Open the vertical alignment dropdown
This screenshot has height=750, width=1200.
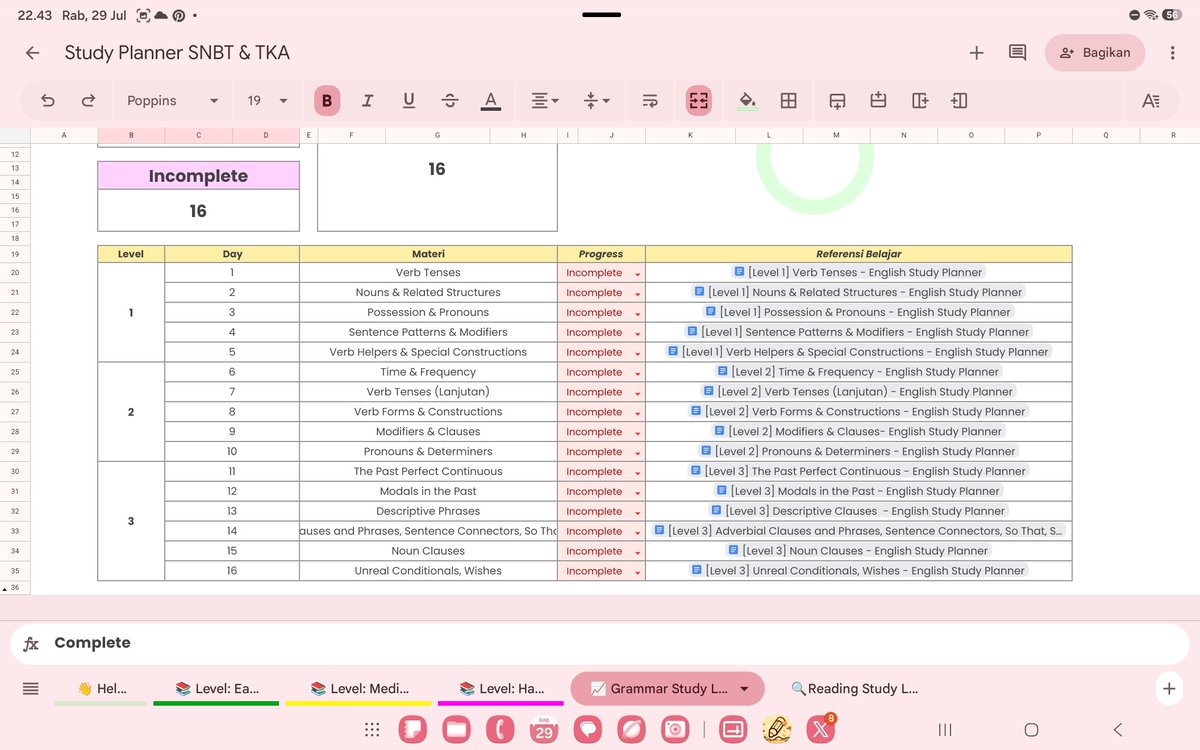tap(598, 100)
